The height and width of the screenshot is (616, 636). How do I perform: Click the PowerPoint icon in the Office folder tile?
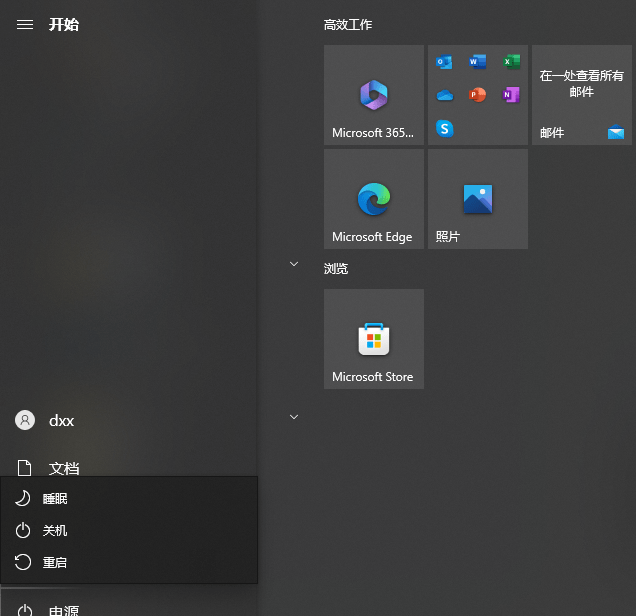(x=477, y=95)
